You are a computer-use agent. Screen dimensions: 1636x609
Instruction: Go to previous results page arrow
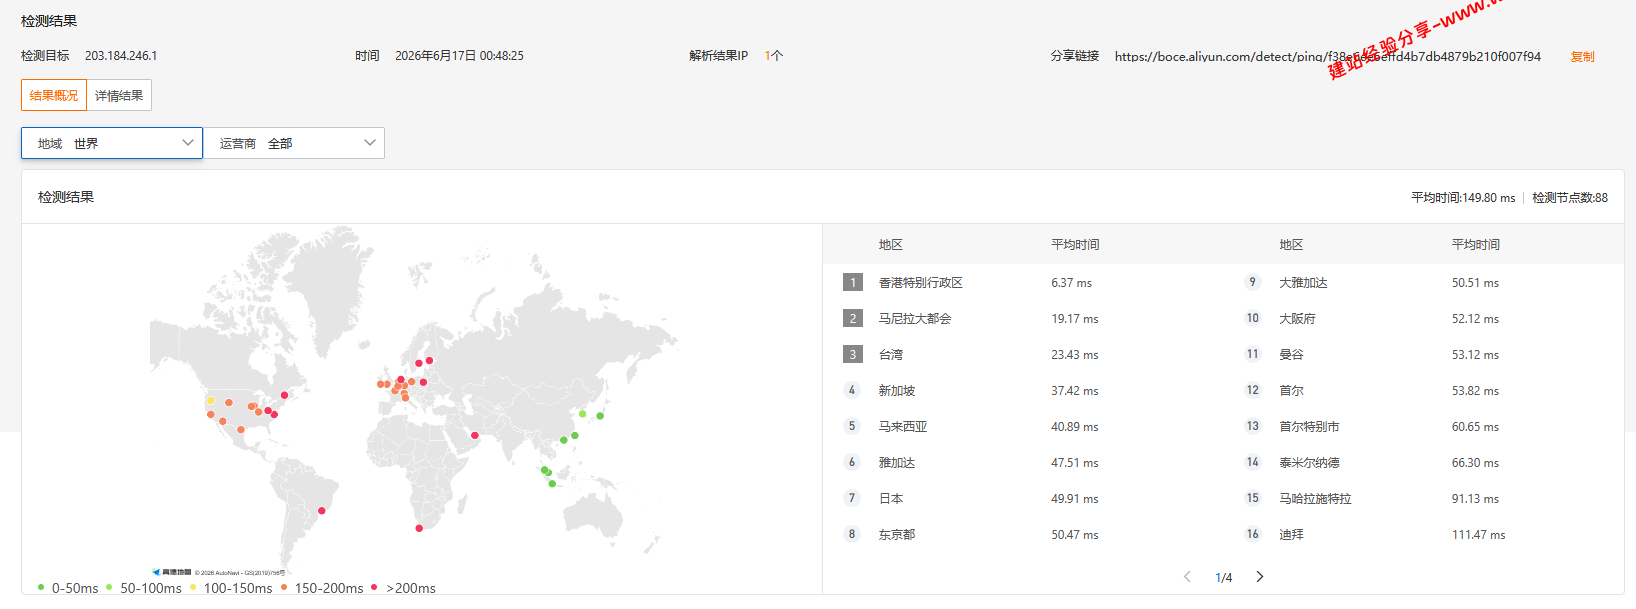tap(1187, 577)
